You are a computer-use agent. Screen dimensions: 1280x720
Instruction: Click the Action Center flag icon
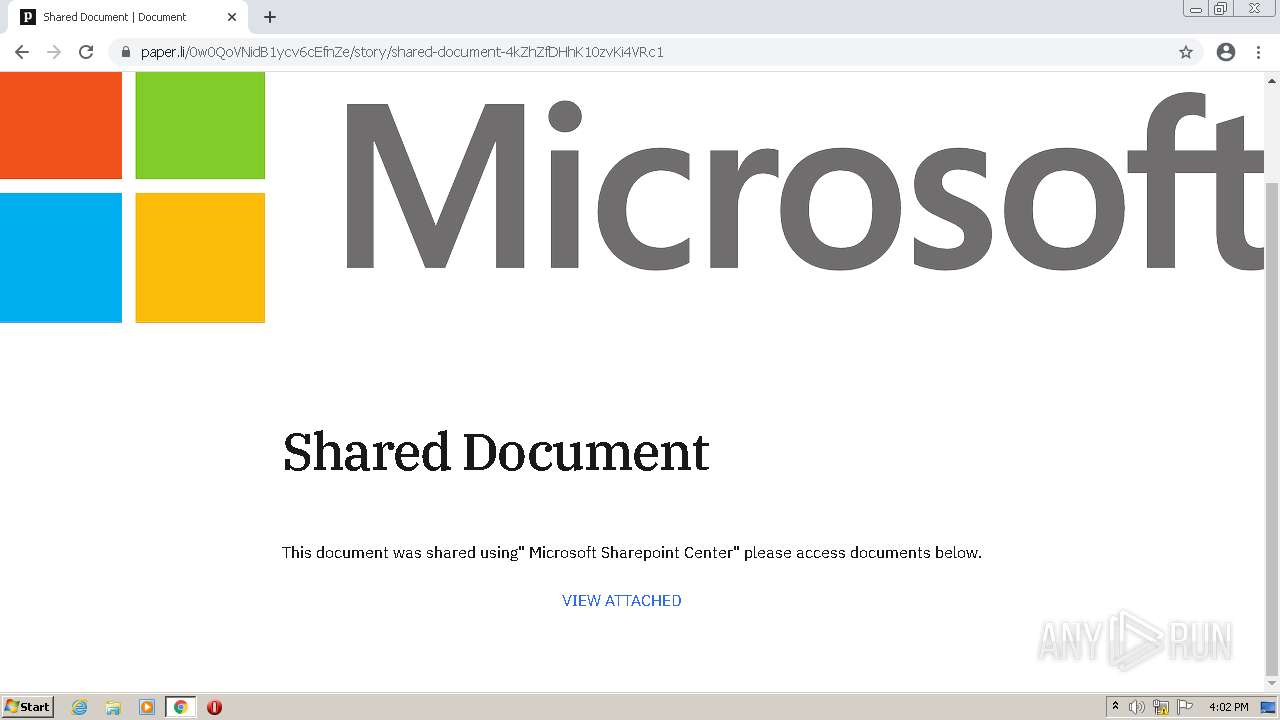1185,707
